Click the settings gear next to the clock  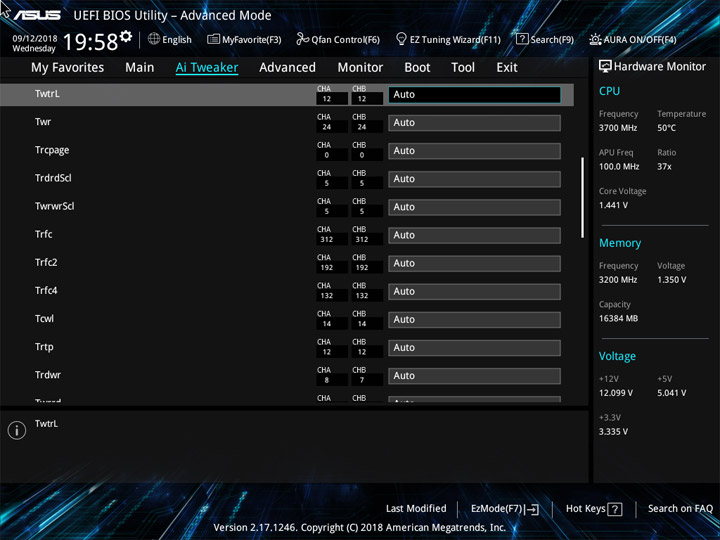126,36
